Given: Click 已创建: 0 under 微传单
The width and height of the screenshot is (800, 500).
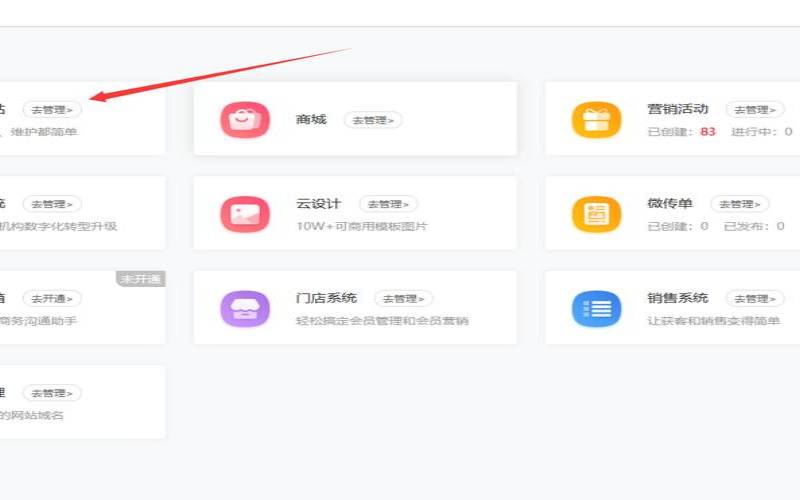Looking at the screenshot, I should pyautogui.click(x=678, y=226).
